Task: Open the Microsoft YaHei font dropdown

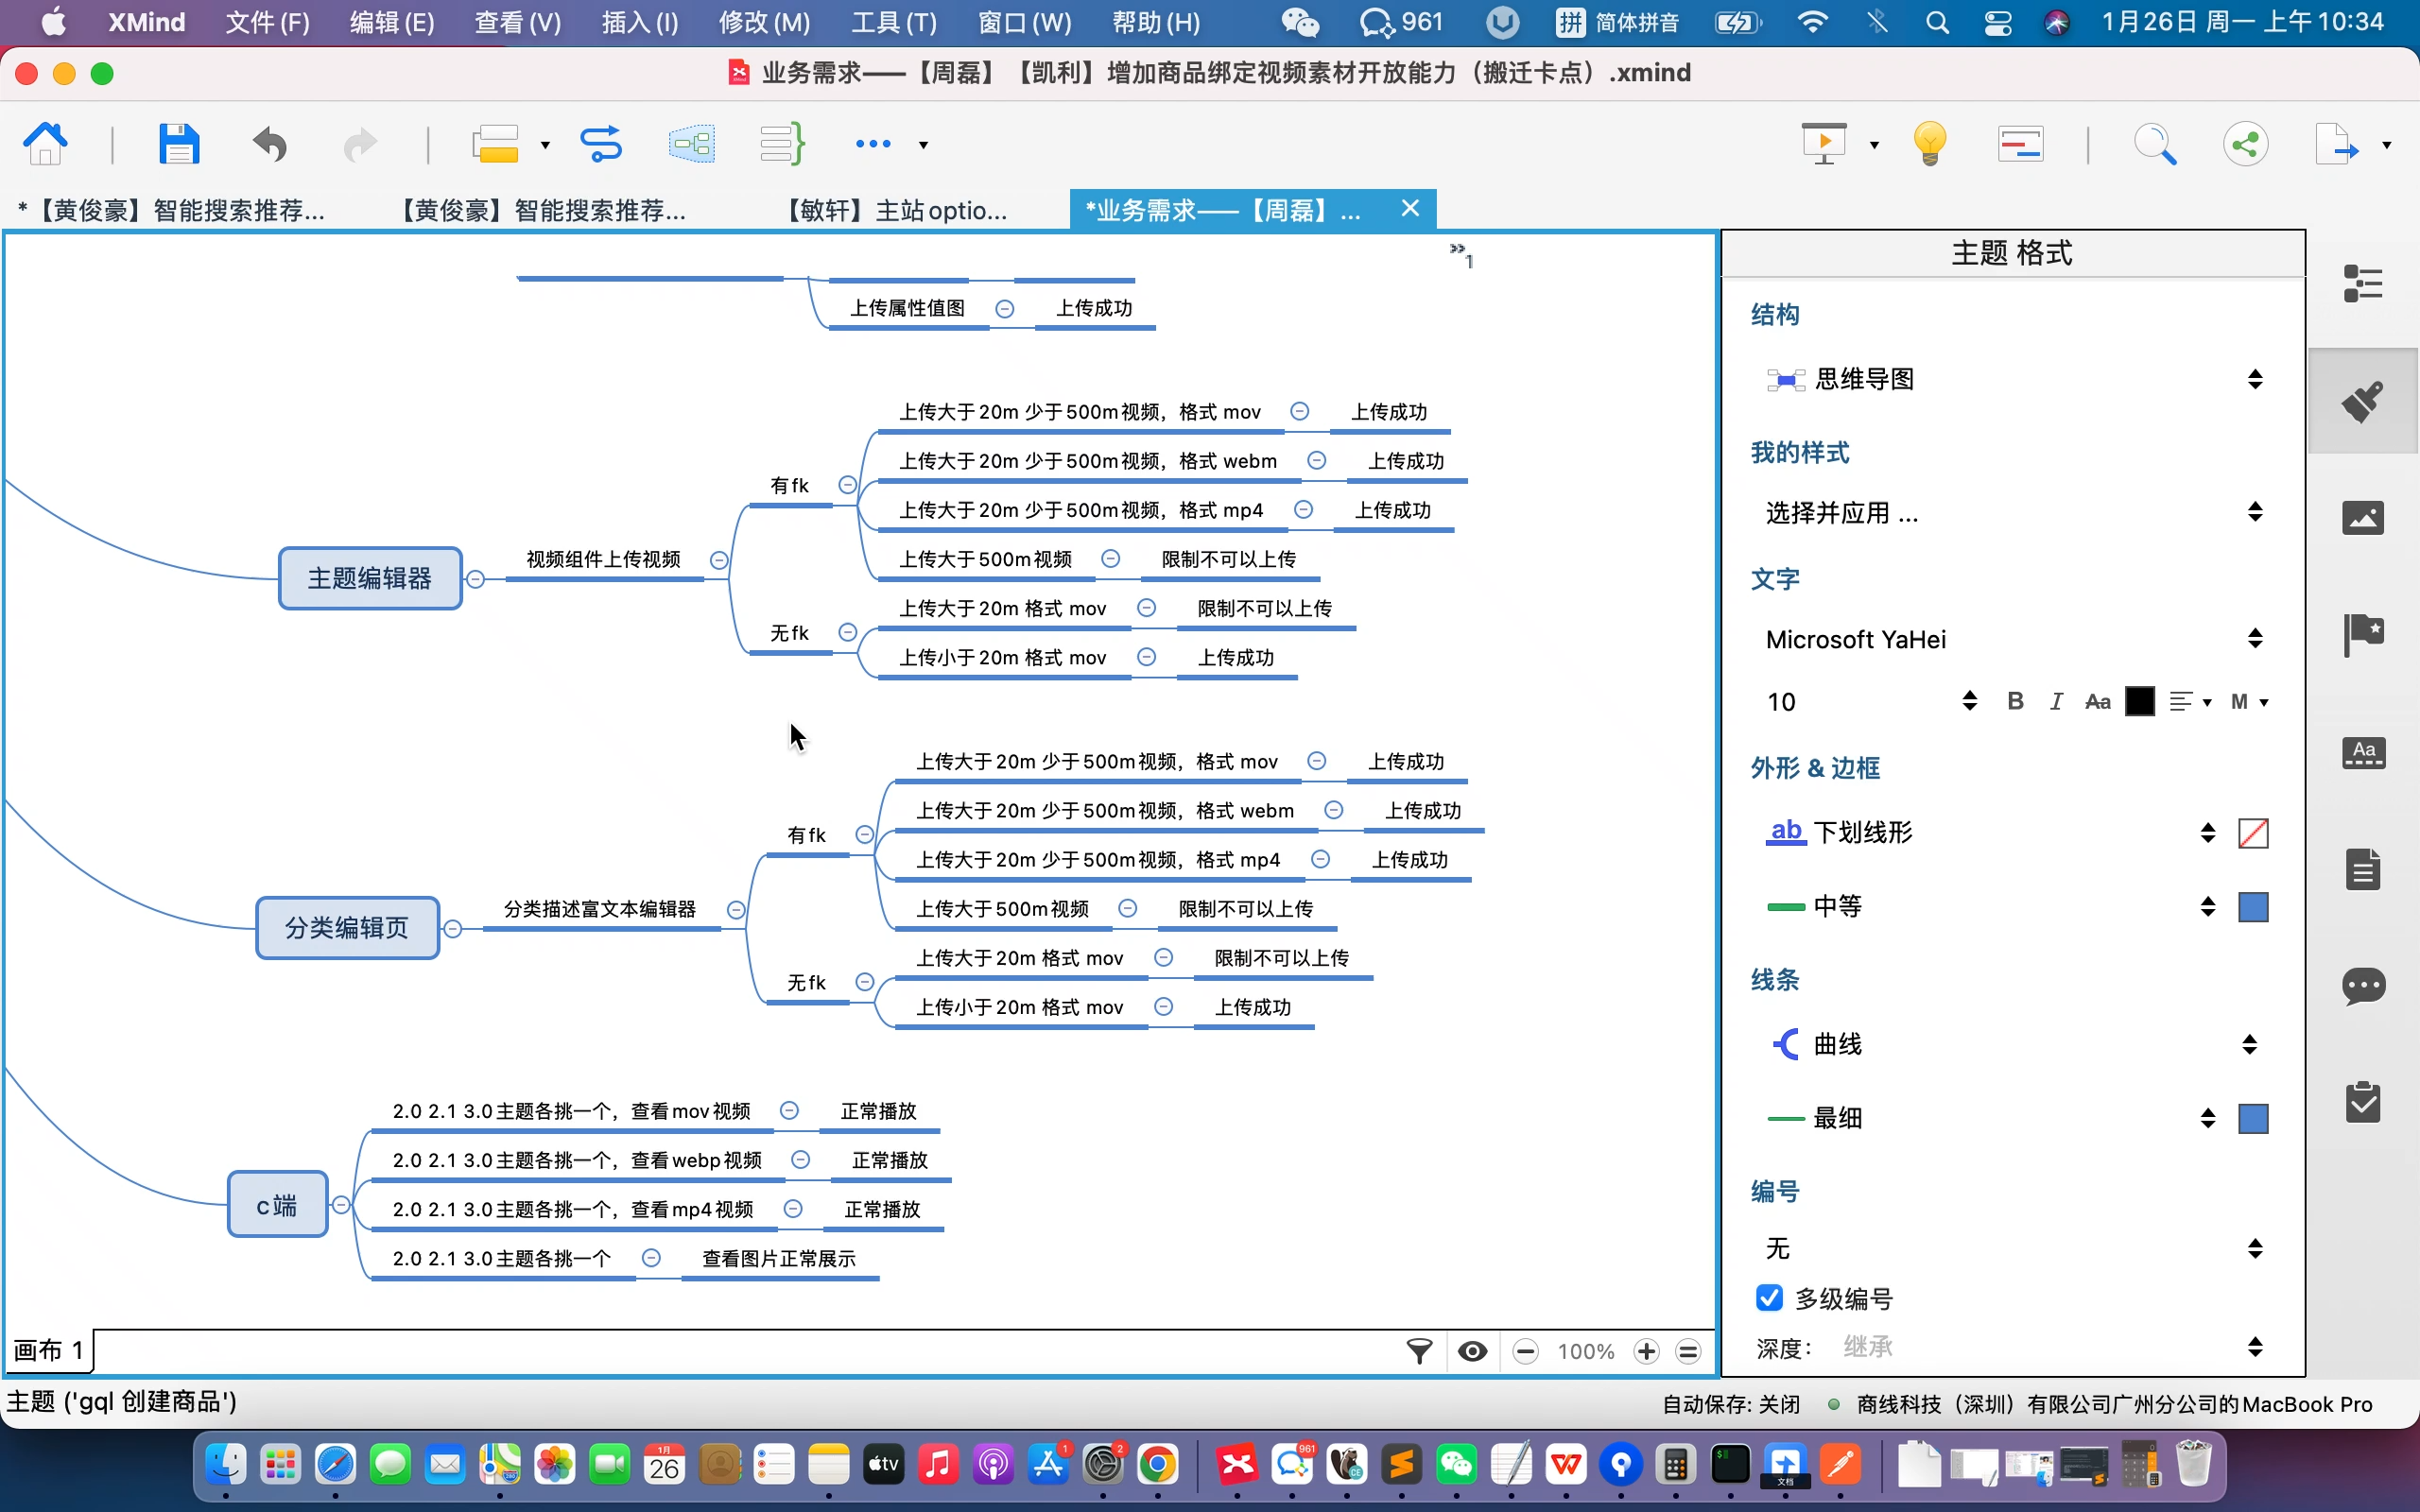Action: click(2014, 639)
